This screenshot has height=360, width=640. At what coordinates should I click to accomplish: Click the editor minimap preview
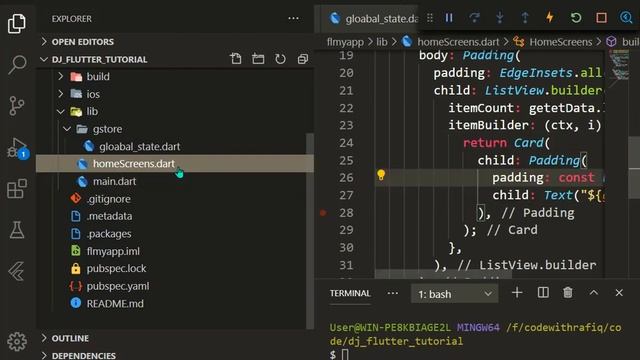pyautogui.click(x=620, y=65)
